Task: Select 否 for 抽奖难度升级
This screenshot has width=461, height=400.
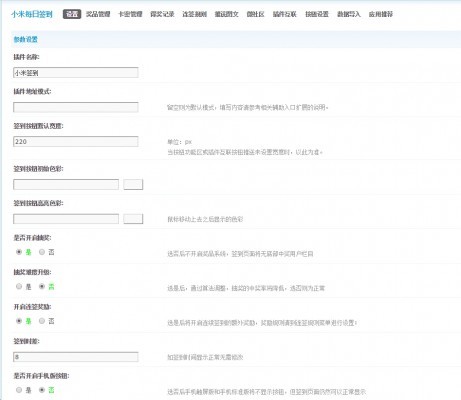Action: click(x=42, y=286)
